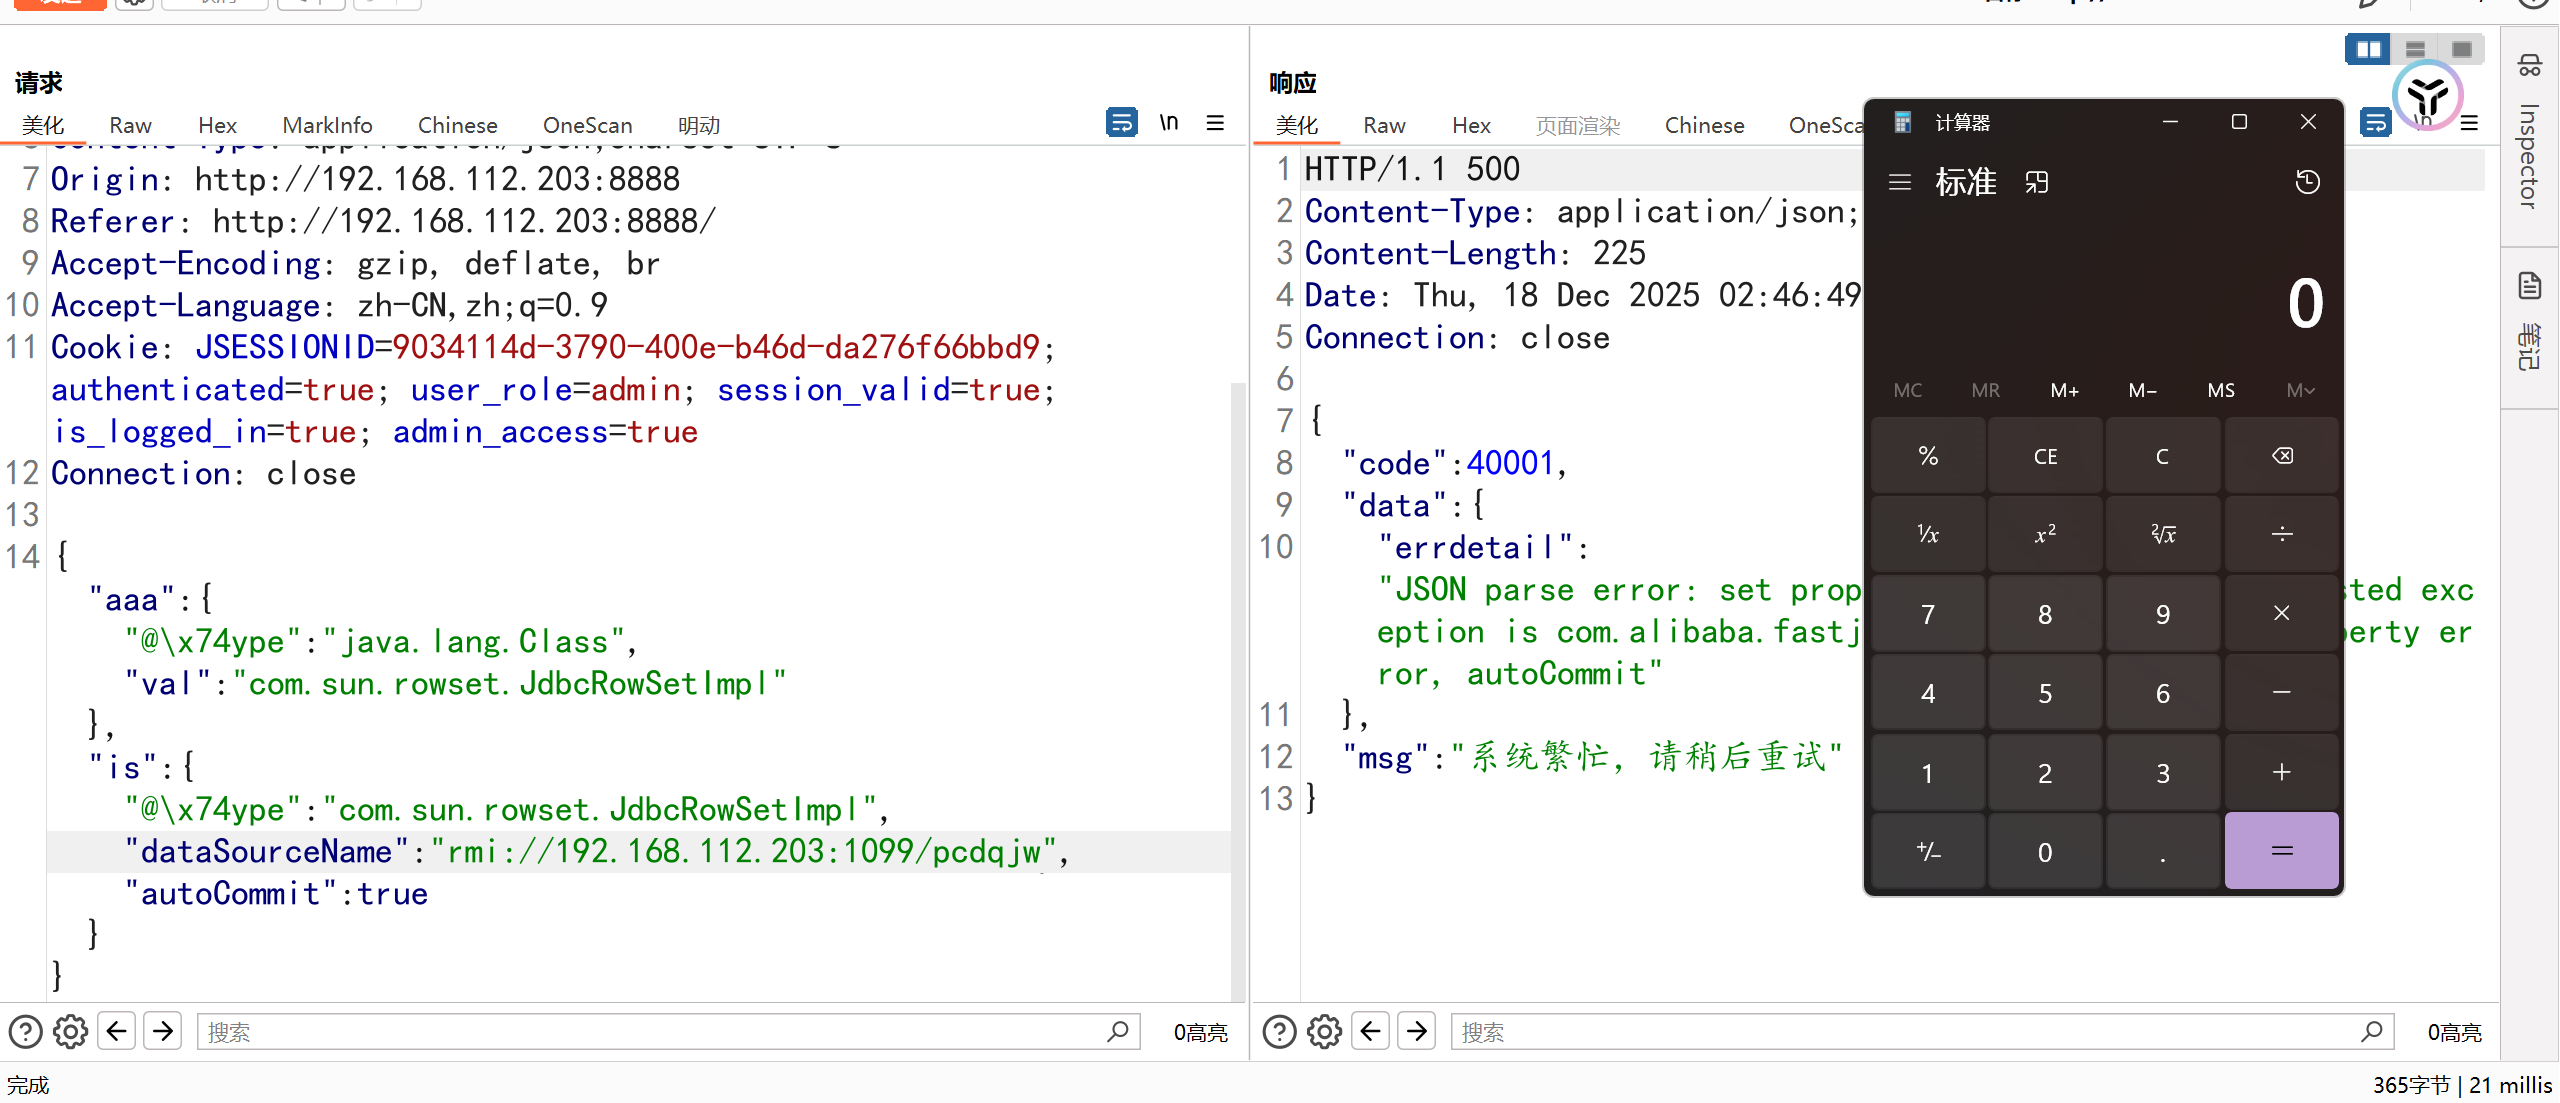Go to next match arrow in request search
This screenshot has width=2560, height=1103.
click(163, 1031)
